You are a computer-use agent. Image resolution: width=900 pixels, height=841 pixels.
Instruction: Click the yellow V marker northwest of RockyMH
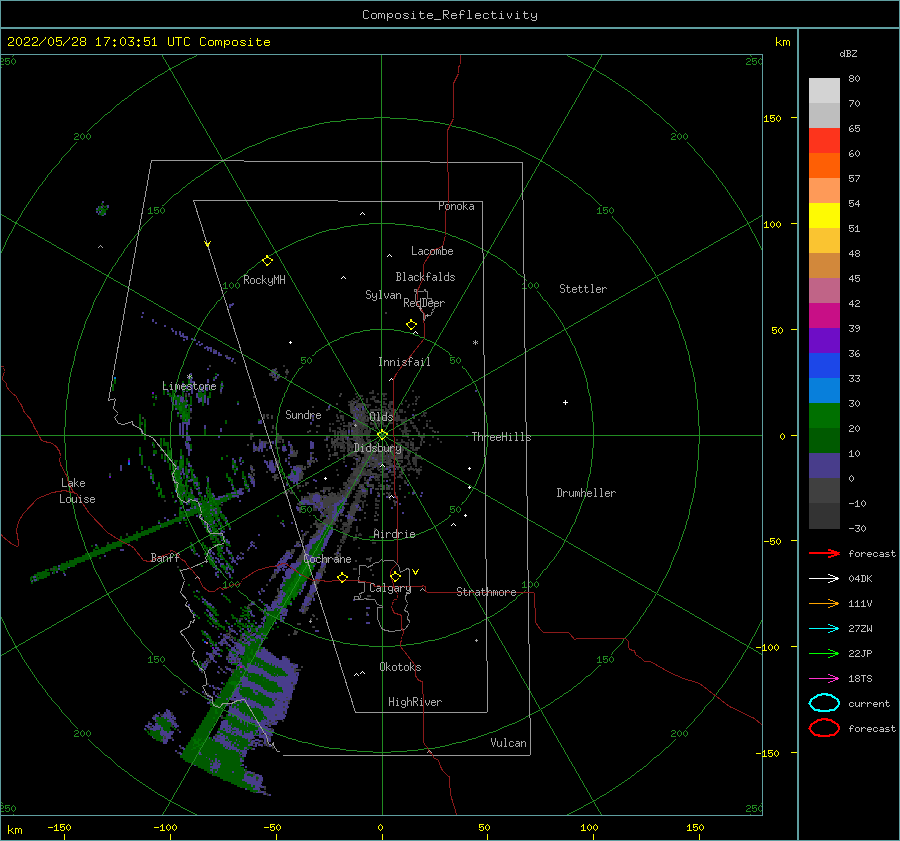(208, 245)
